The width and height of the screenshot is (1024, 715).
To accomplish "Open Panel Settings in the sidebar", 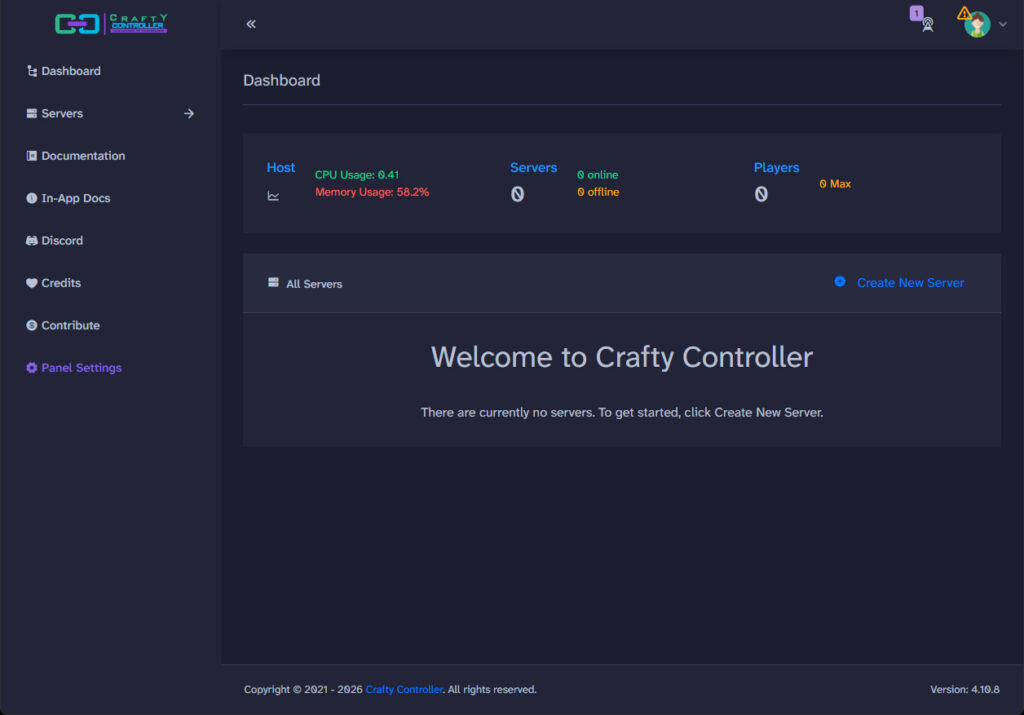I will click(x=81, y=368).
